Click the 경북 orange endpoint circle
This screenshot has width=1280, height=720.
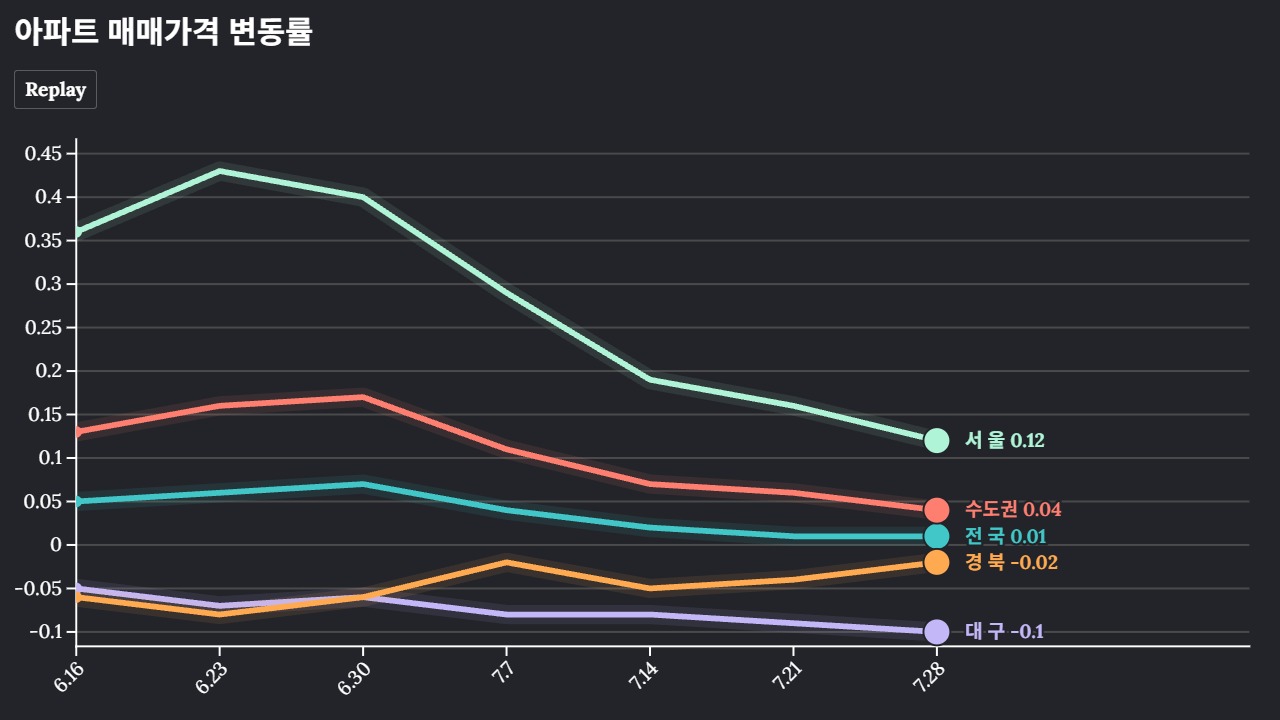[x=936, y=563]
